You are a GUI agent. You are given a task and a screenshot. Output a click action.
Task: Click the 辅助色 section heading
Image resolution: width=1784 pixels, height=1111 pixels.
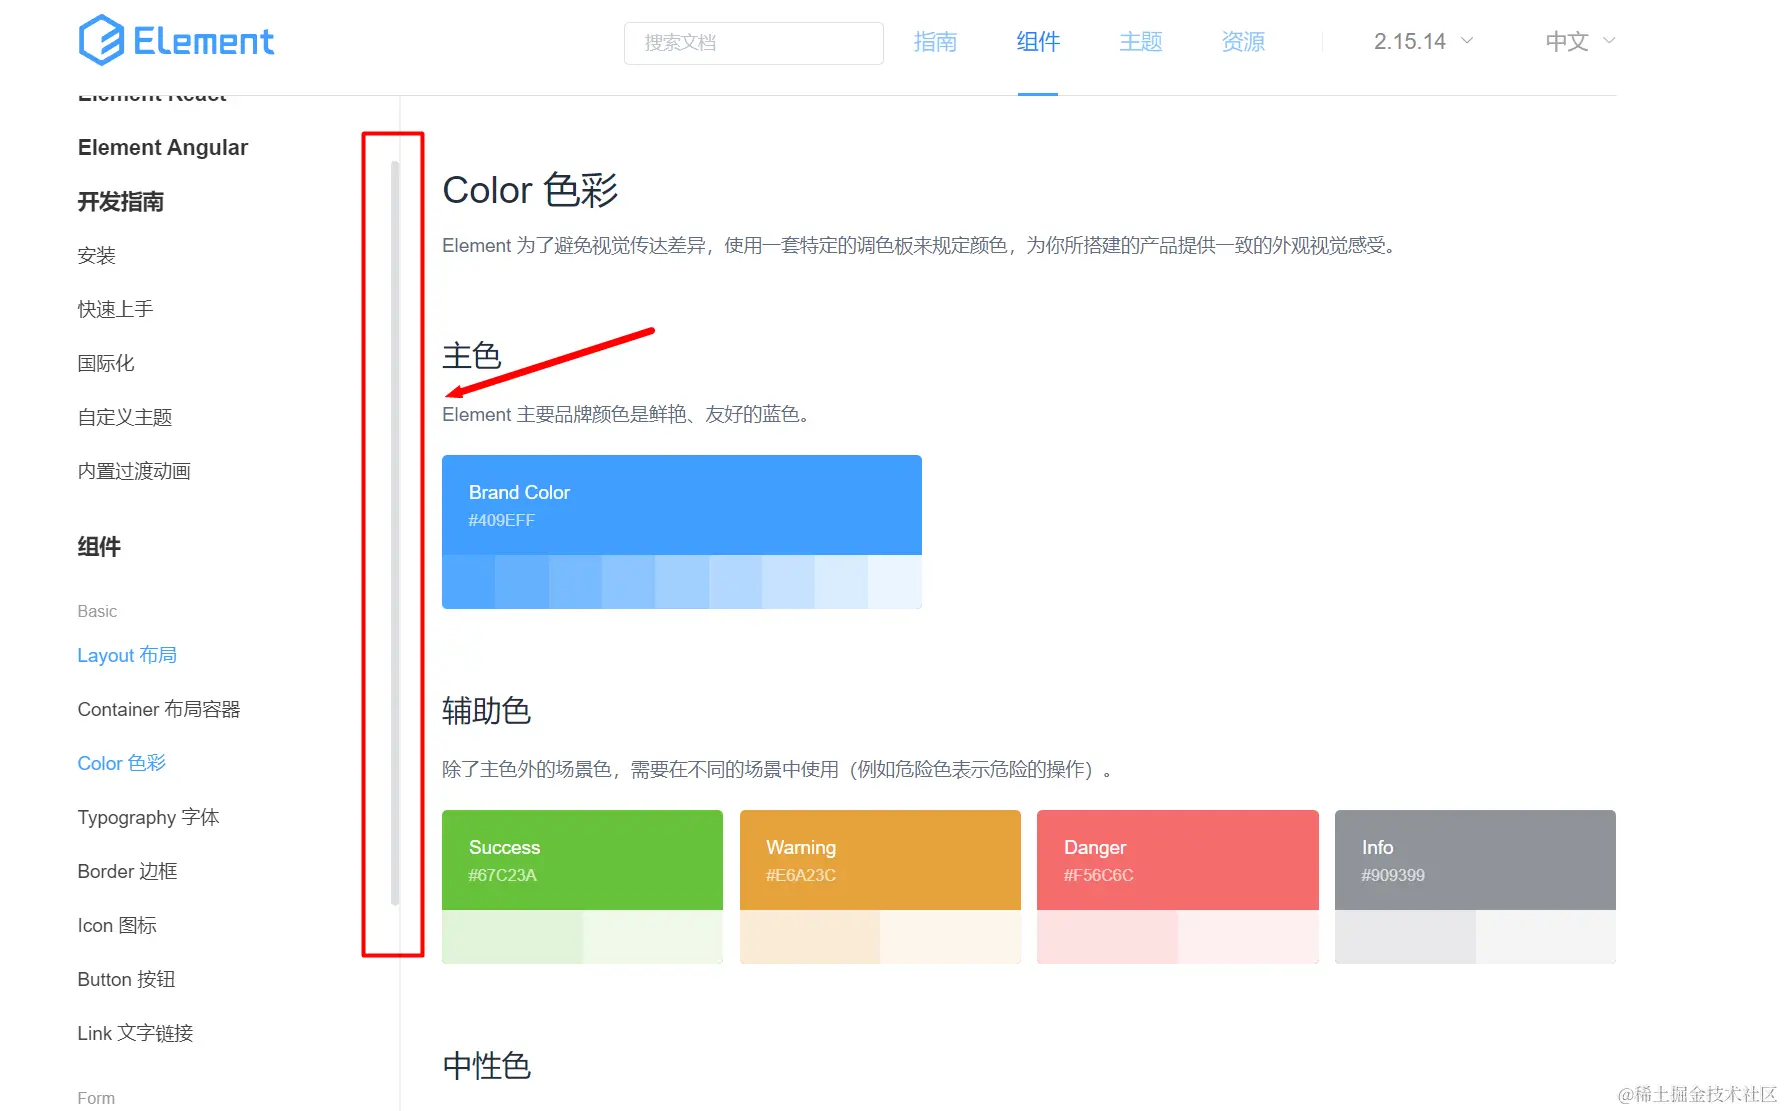click(x=487, y=711)
